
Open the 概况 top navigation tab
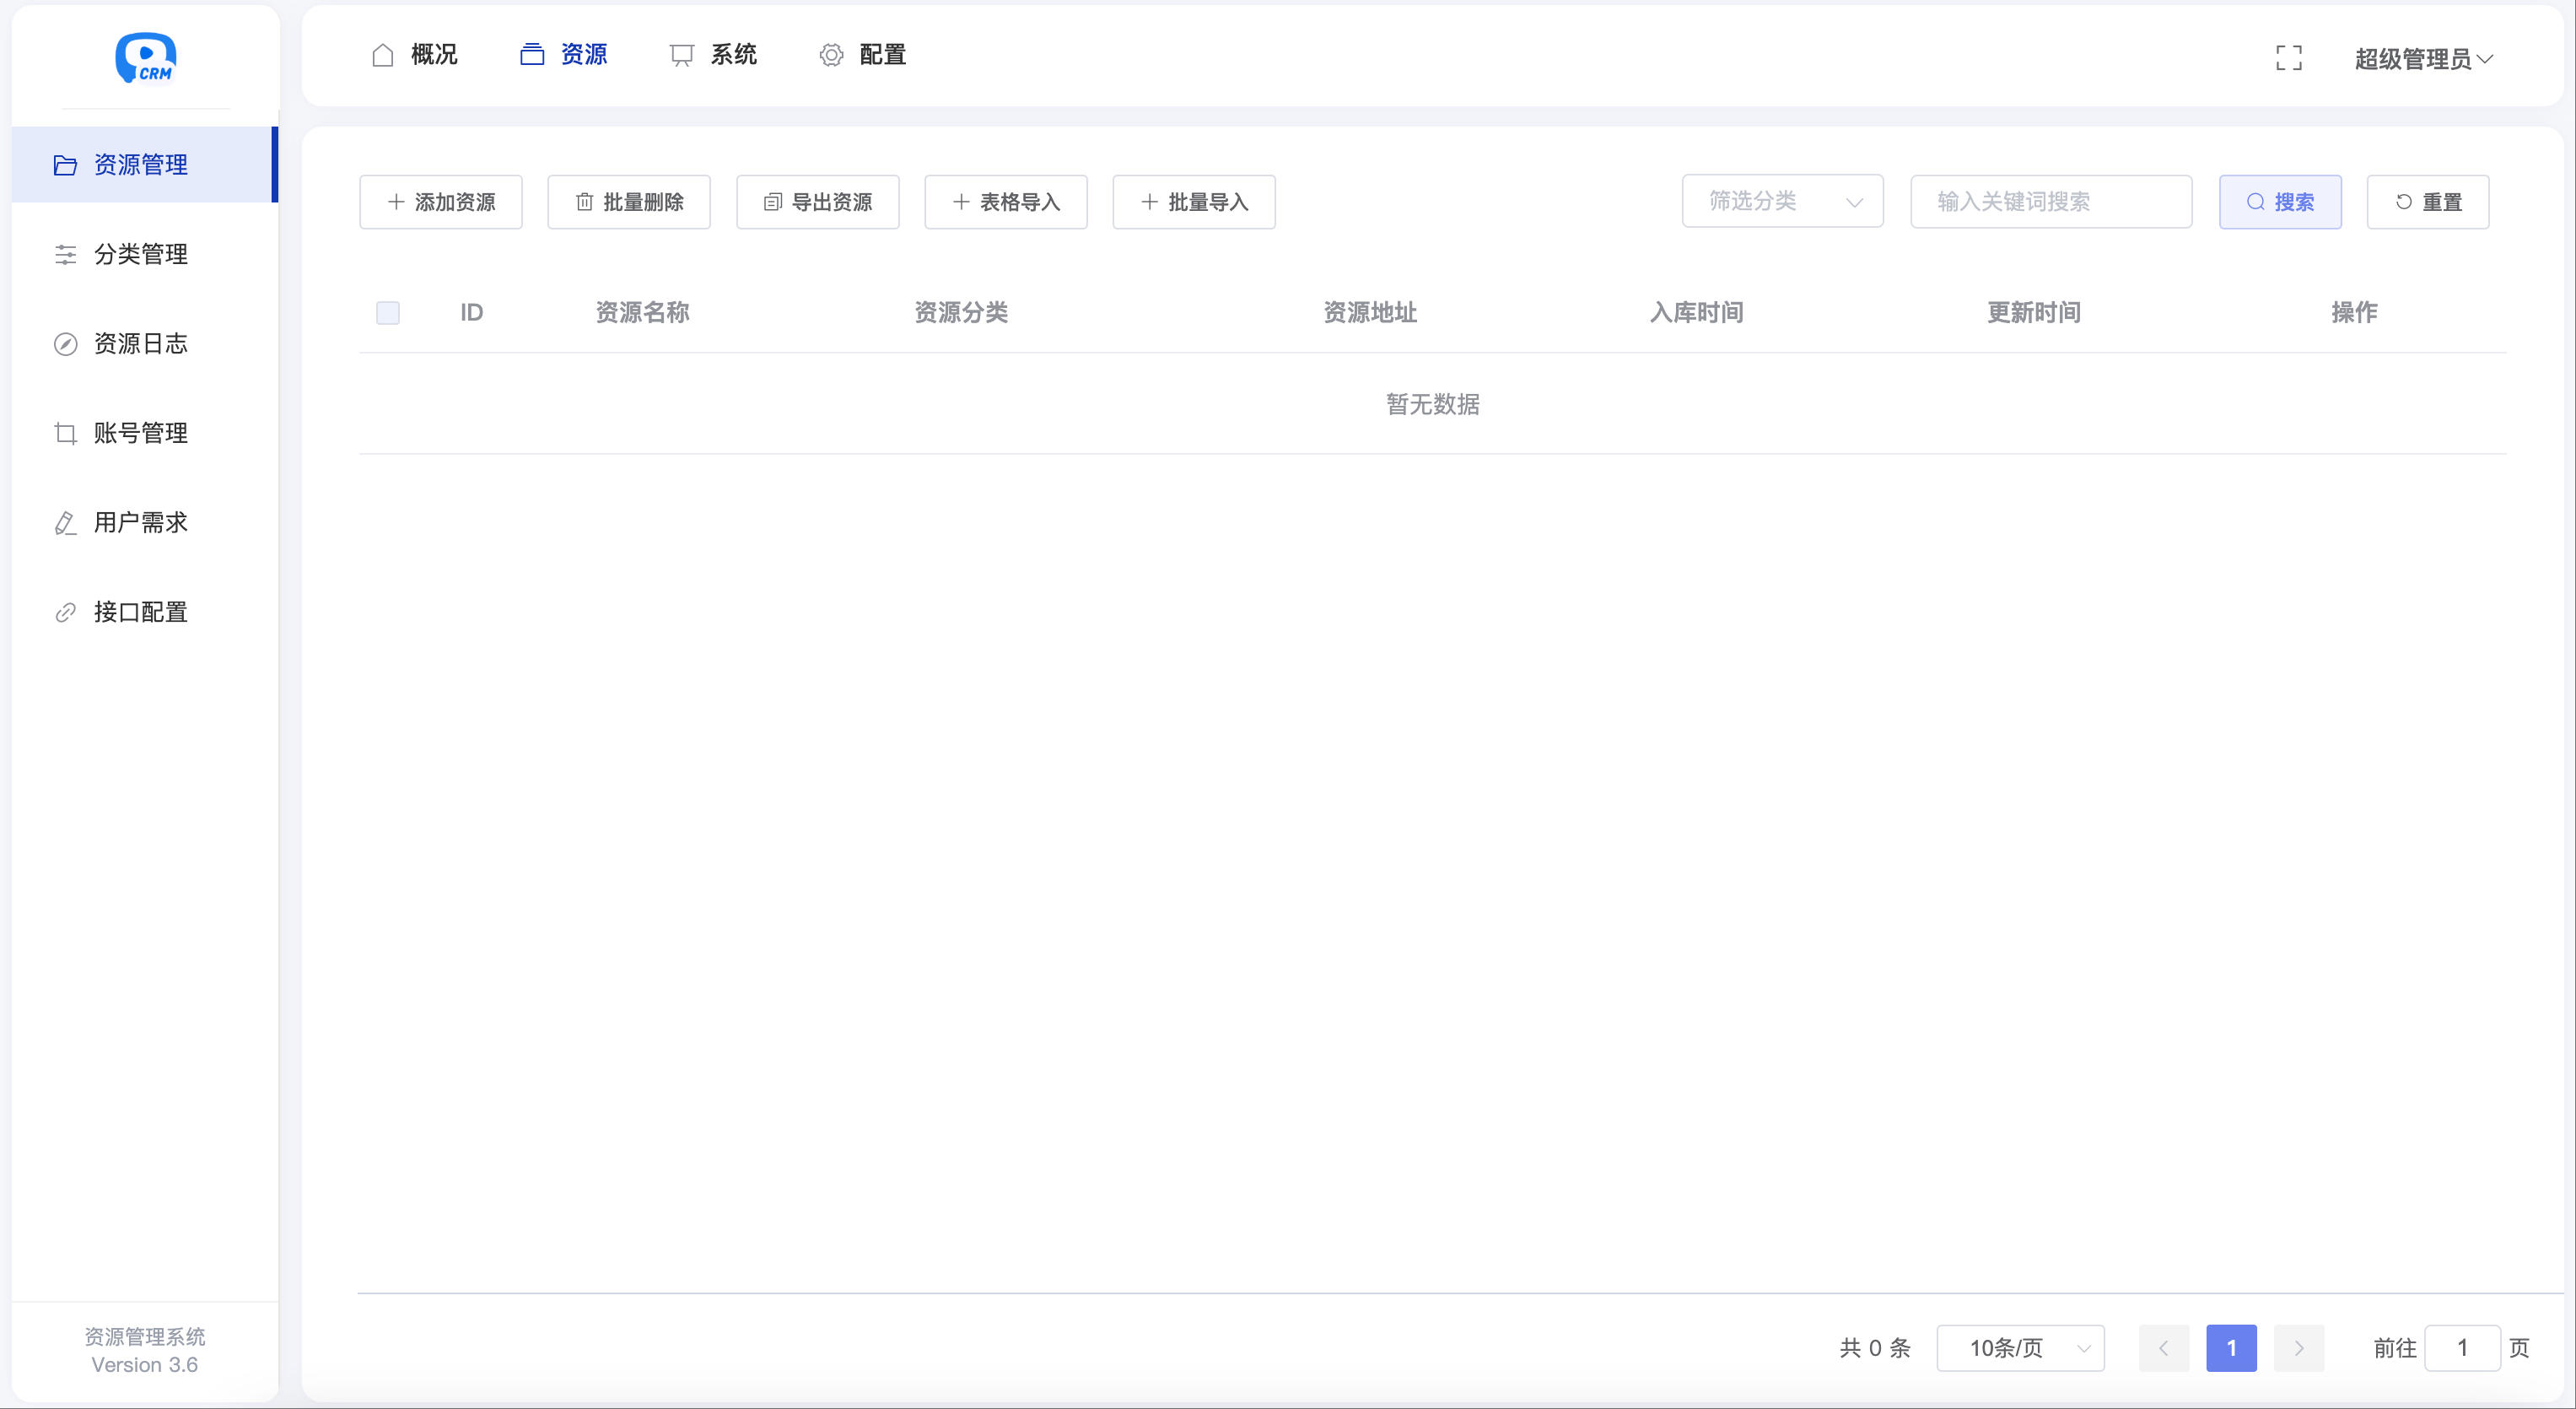coord(414,55)
